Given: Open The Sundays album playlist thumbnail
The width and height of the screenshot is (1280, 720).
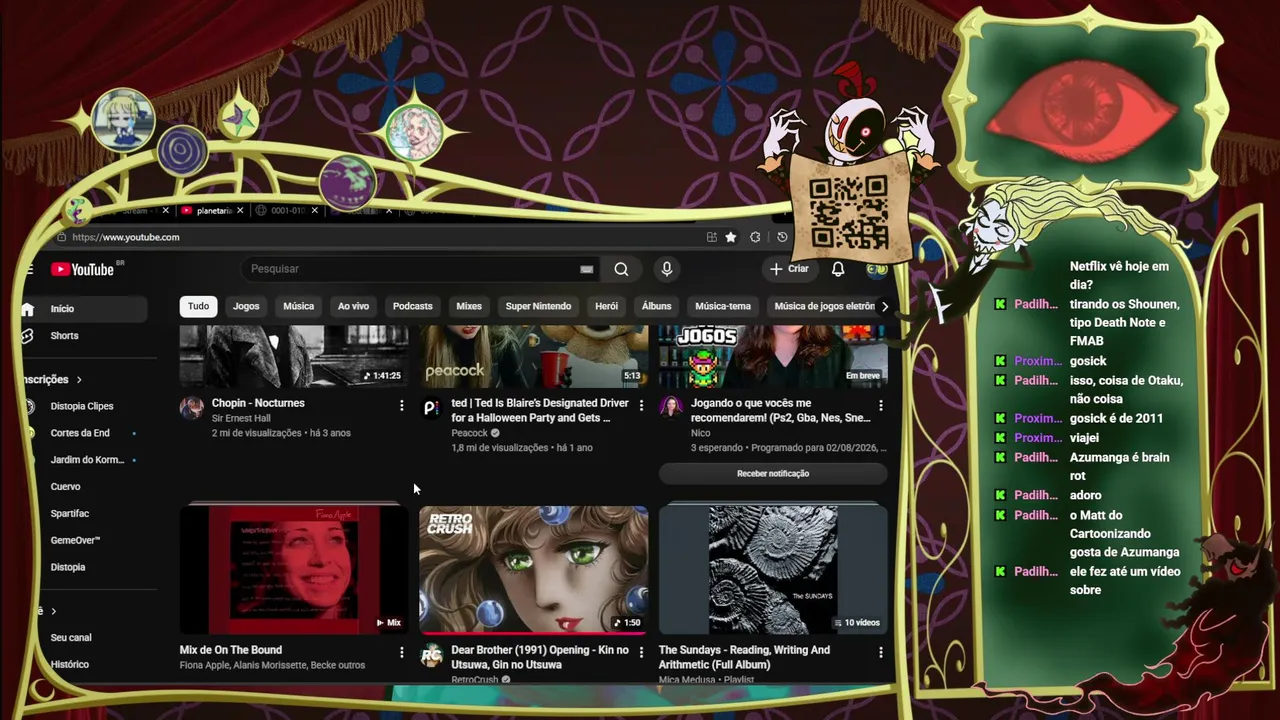Looking at the screenshot, I should pos(773,570).
